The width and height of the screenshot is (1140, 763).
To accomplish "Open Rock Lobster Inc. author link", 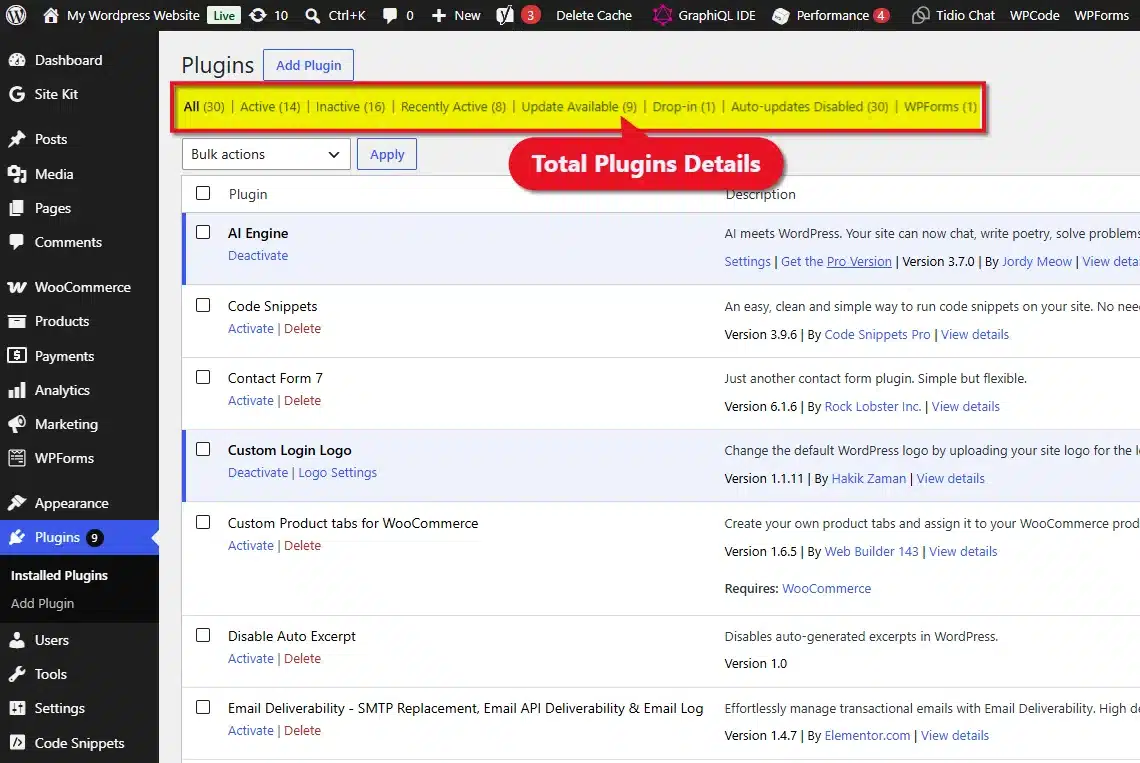I will (x=872, y=407).
